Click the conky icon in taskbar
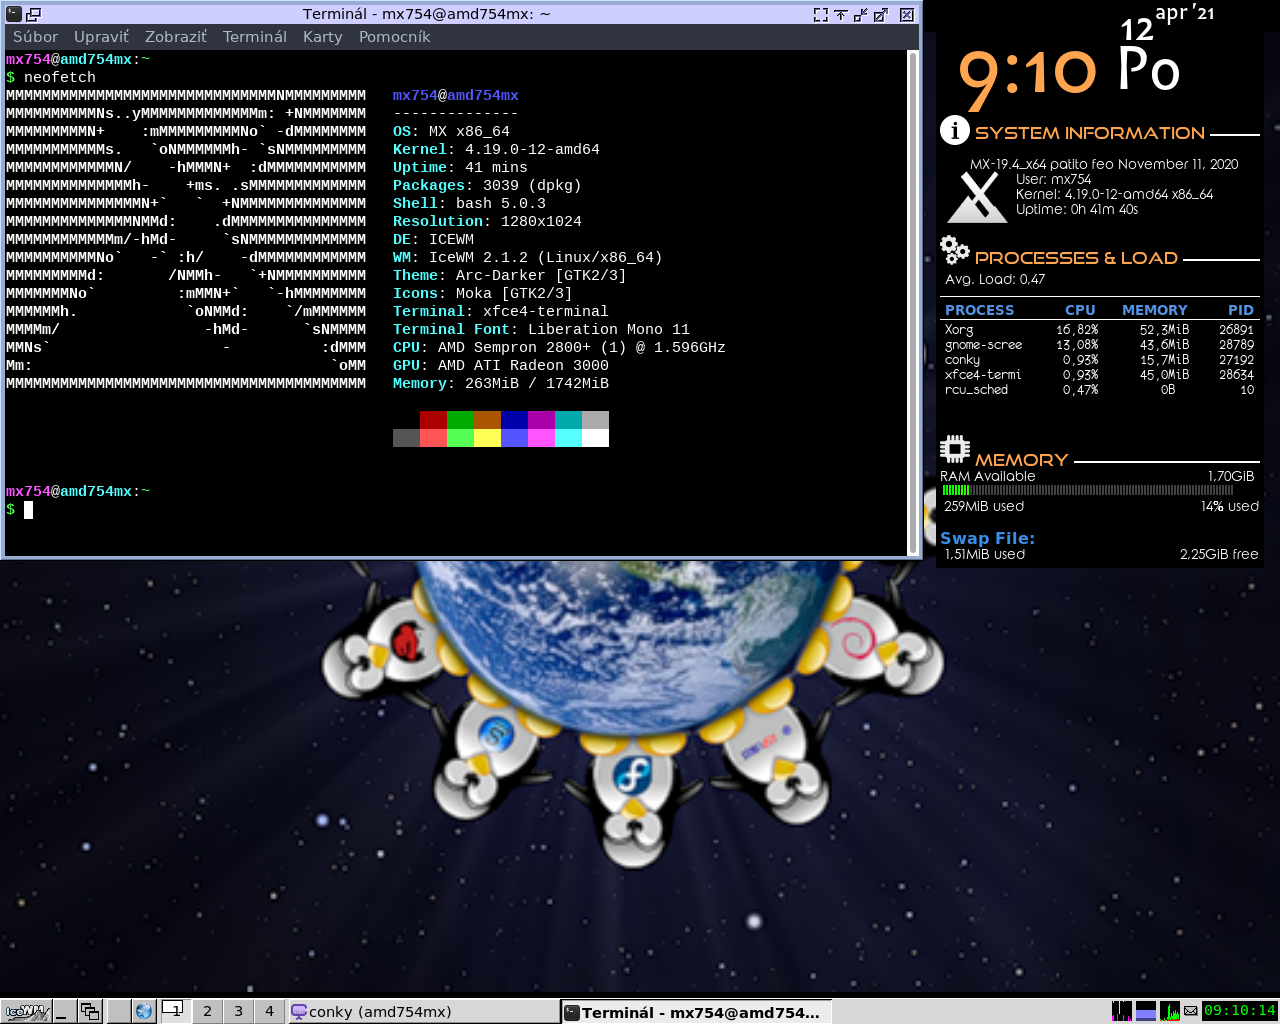 point(298,1011)
